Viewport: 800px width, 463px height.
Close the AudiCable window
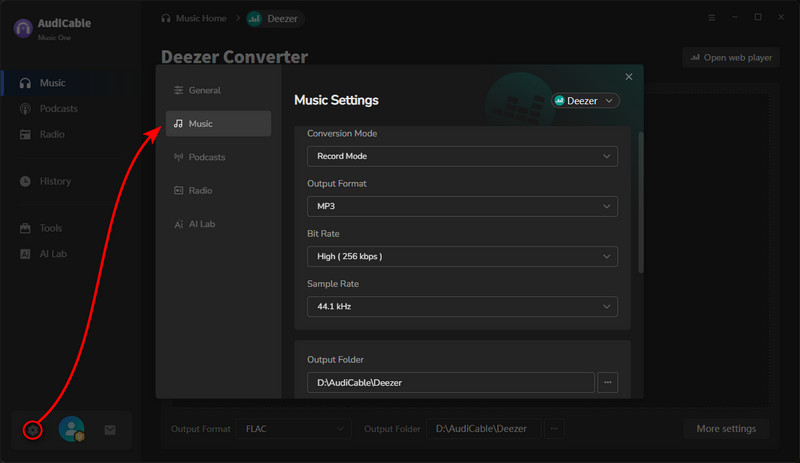click(781, 17)
